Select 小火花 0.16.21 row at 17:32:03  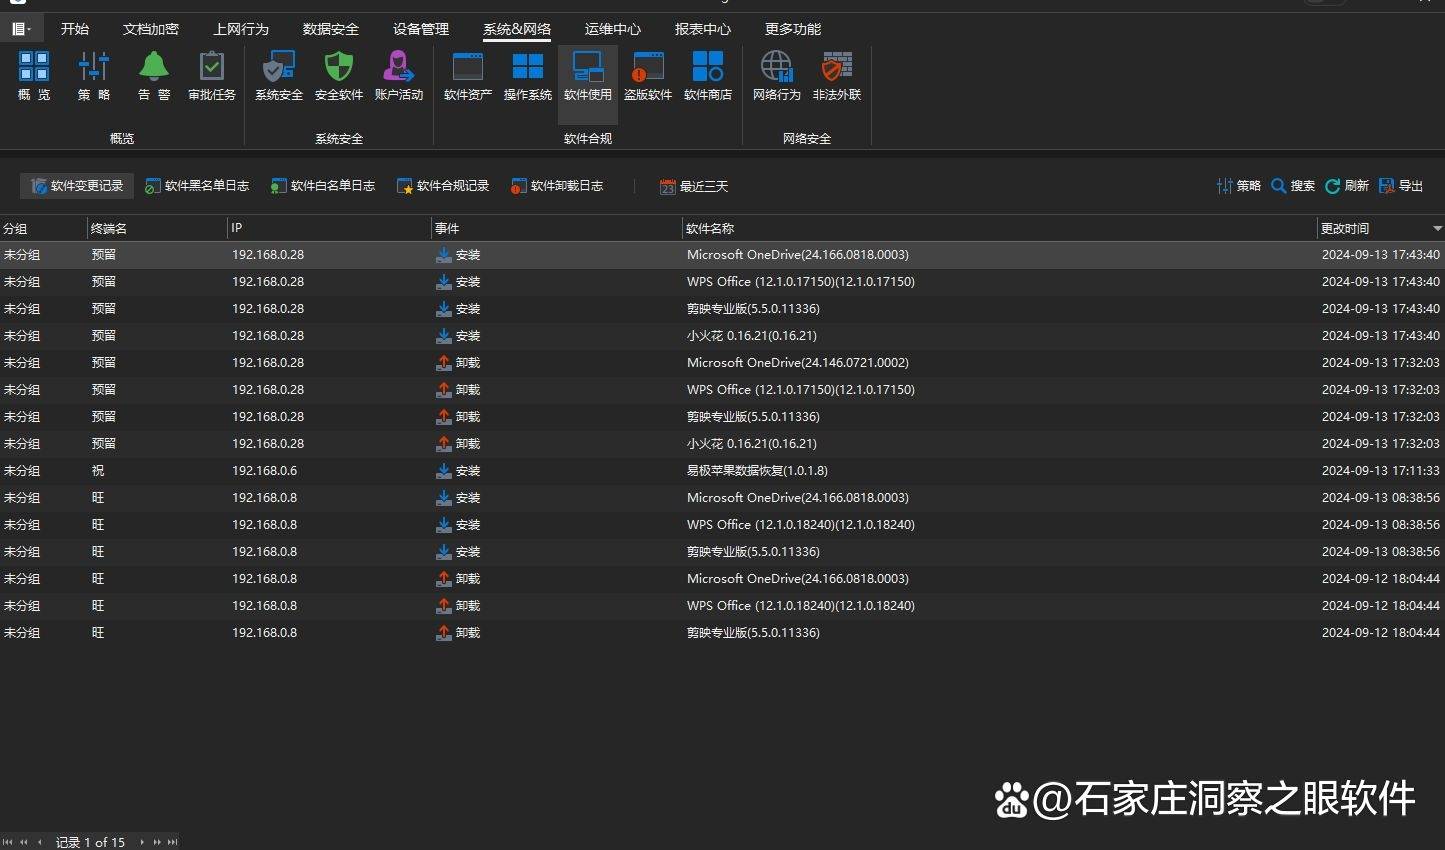[x=722, y=444]
